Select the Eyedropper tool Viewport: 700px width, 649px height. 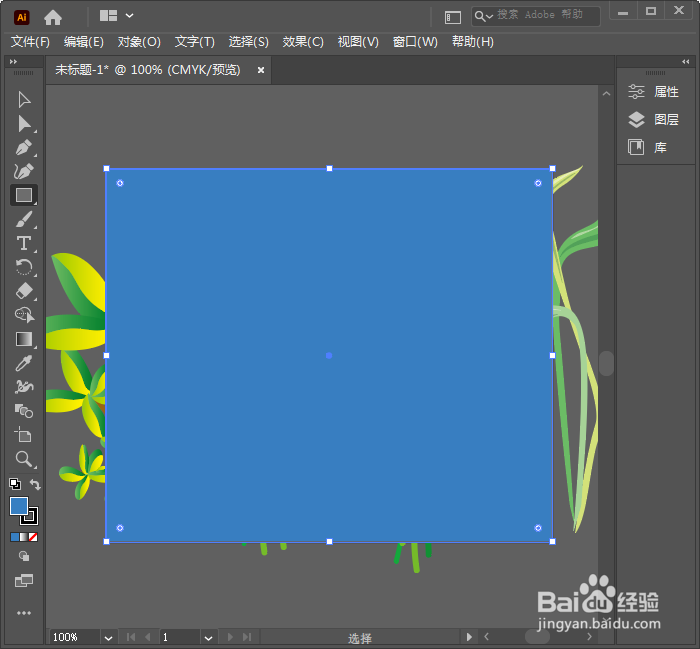tap(24, 363)
